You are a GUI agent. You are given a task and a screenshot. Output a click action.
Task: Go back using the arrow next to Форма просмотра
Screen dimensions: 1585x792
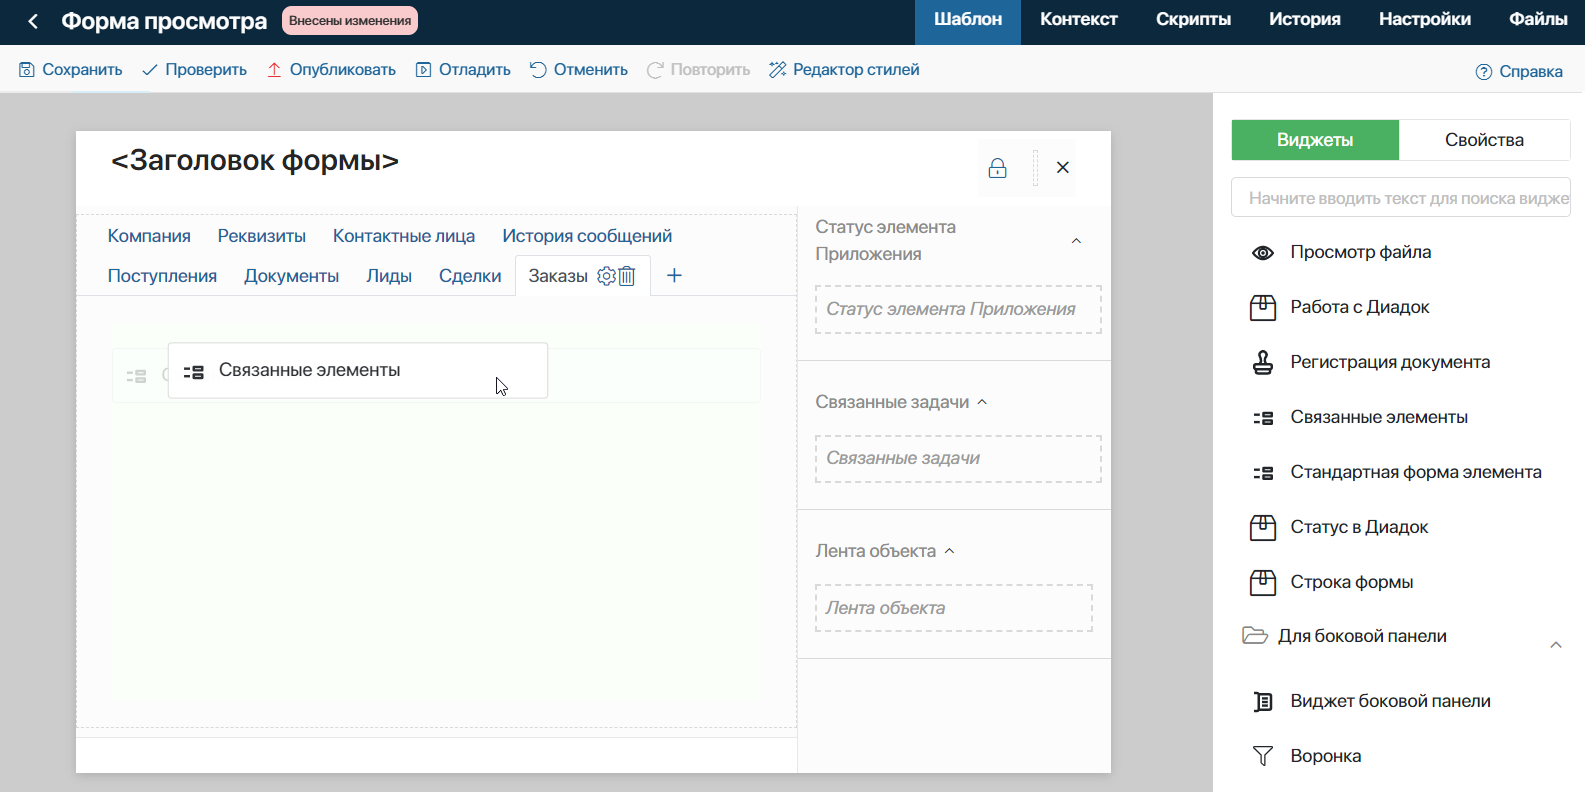(33, 21)
